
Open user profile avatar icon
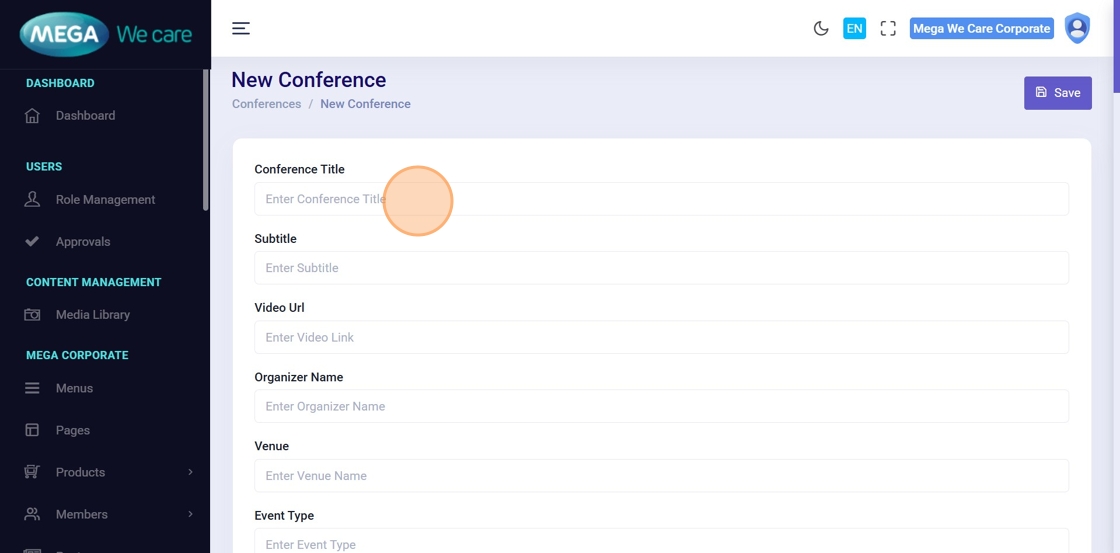(x=1077, y=29)
